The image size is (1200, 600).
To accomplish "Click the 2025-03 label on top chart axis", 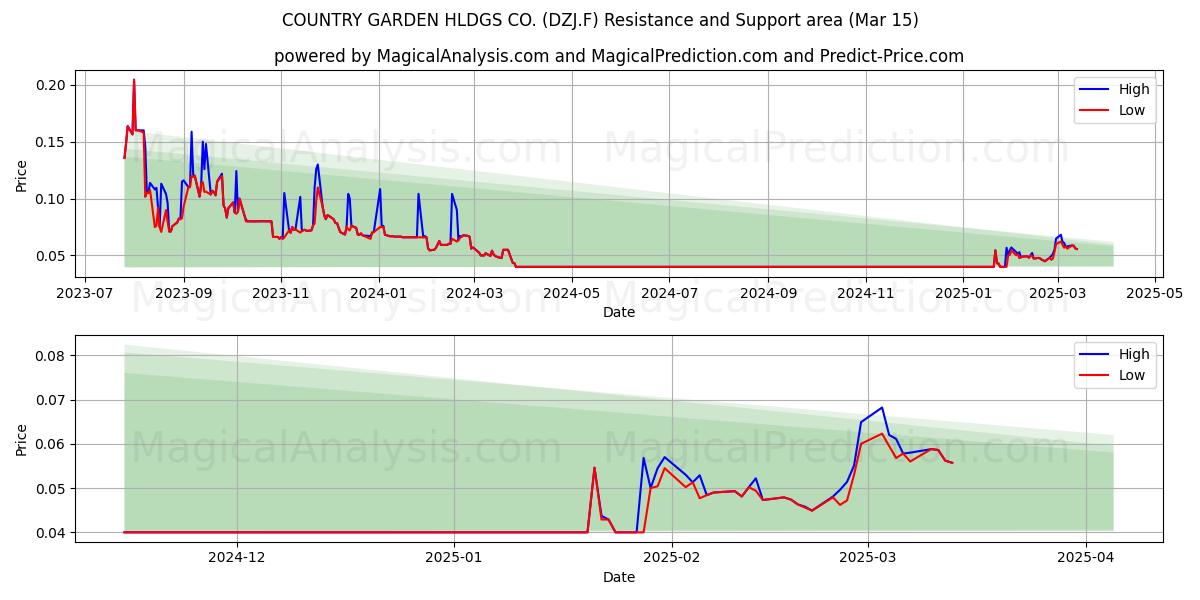I will [x=1059, y=293].
